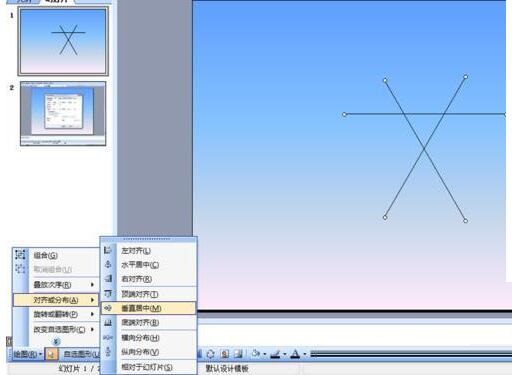Screen dimensions: 512x375
Task: Select the Align Top (顶端对齐) icon
Action: (108, 294)
